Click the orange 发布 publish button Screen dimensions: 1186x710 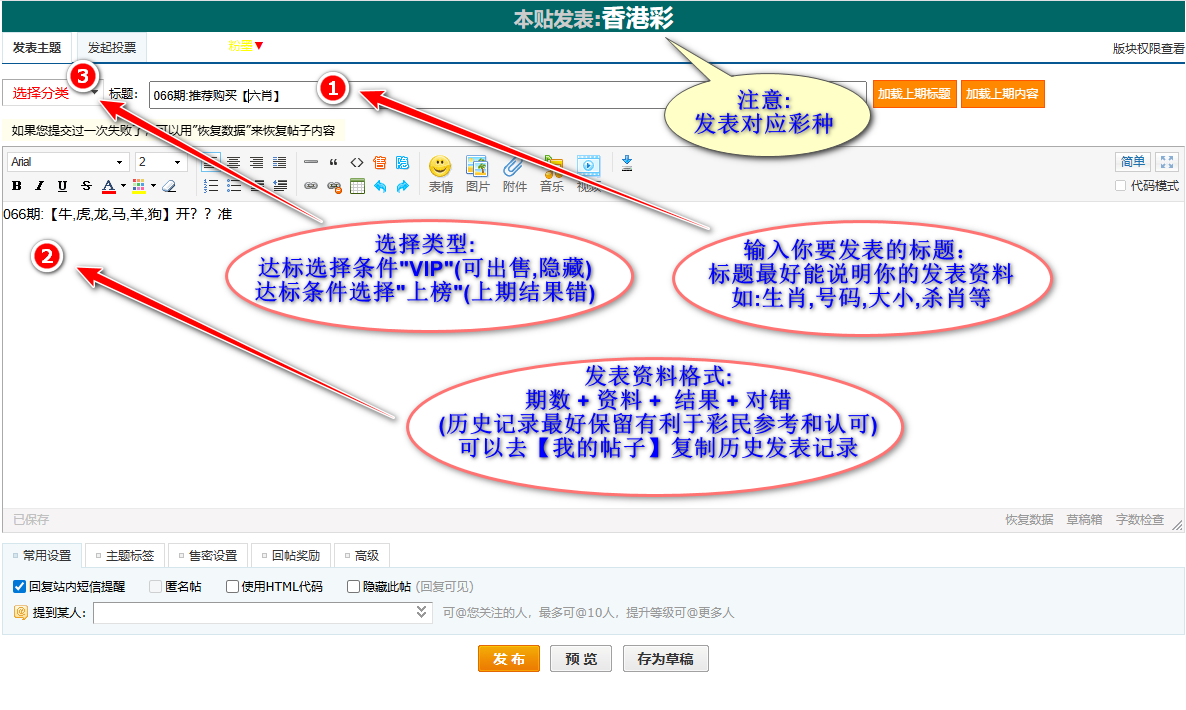(508, 659)
